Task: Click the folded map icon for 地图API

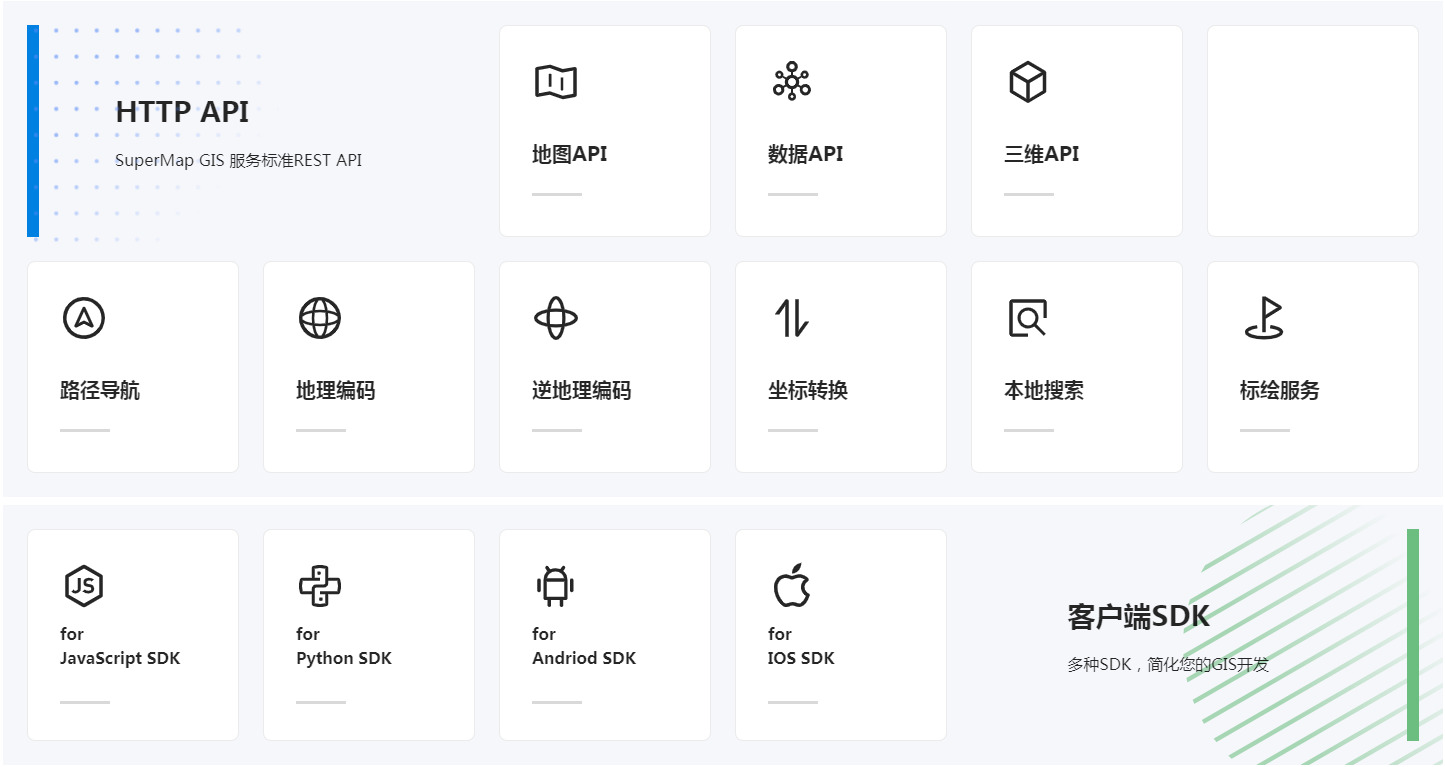Action: point(556,82)
